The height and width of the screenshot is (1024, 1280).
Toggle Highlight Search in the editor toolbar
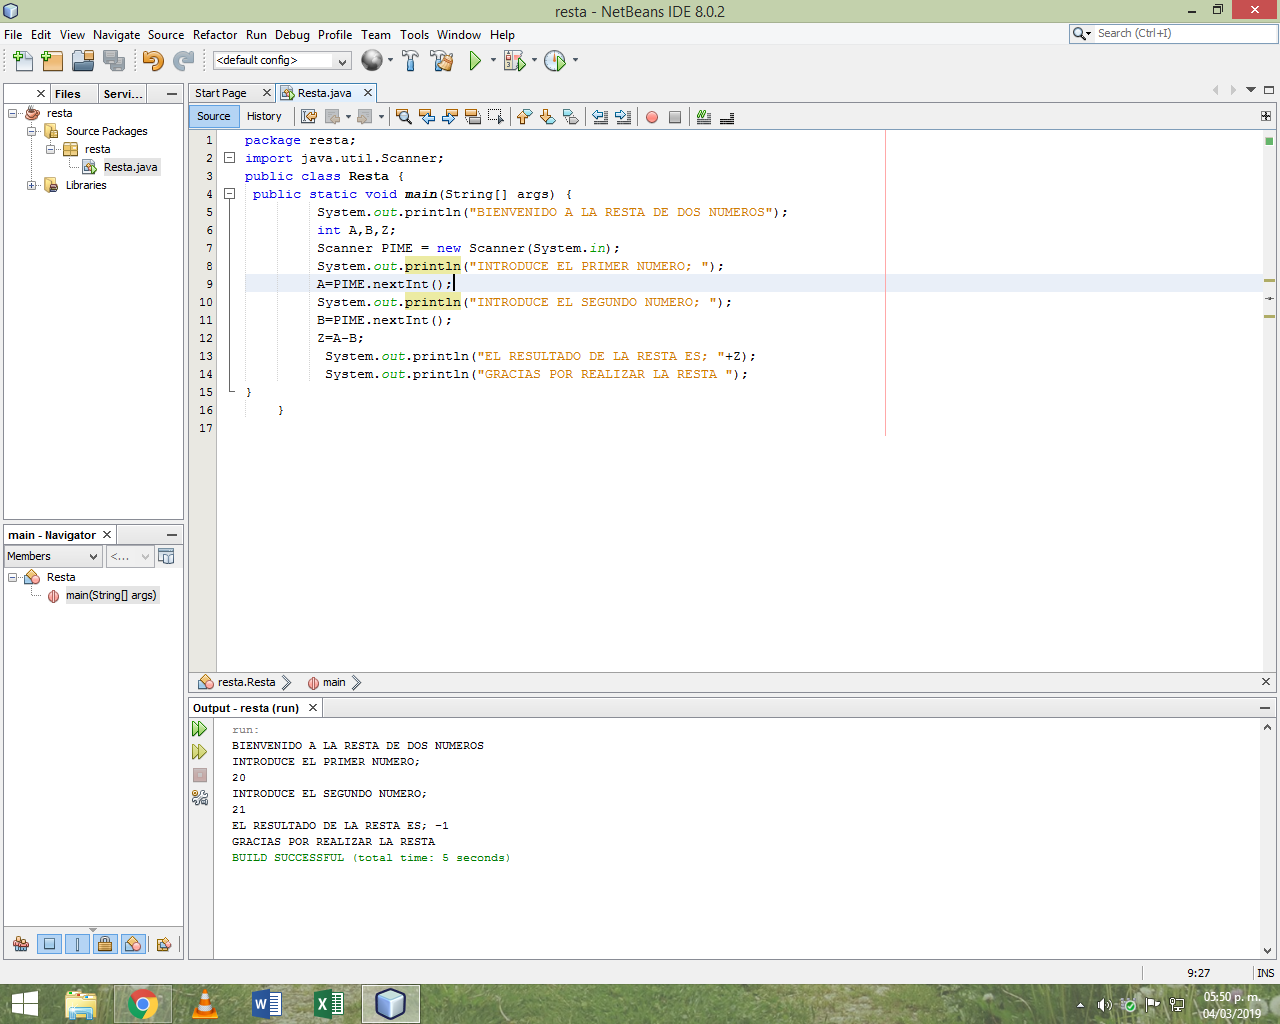pyautogui.click(x=473, y=117)
